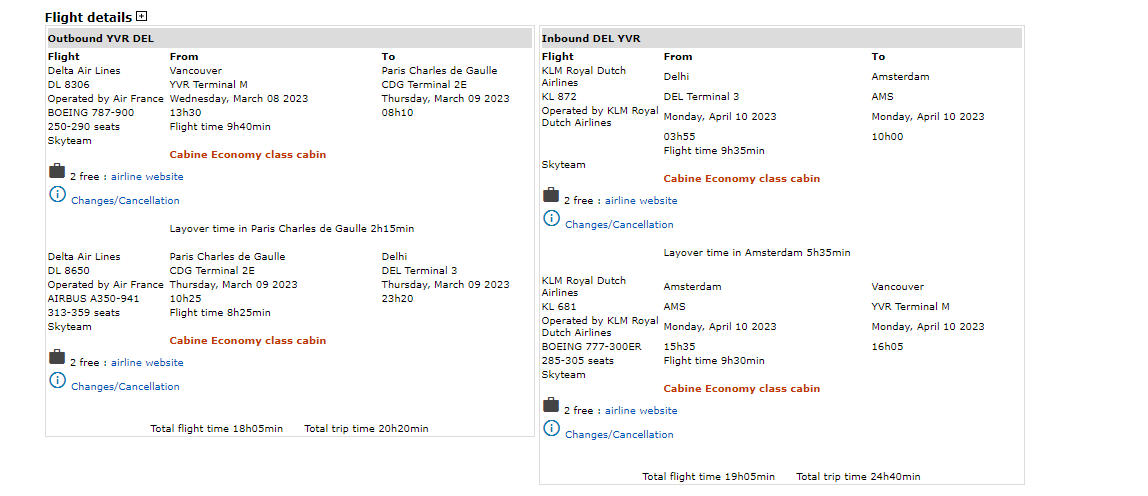Click info icon for Delhi–Amsterdam flight
Viewport: 1148px width, 496px height.
(x=551, y=218)
